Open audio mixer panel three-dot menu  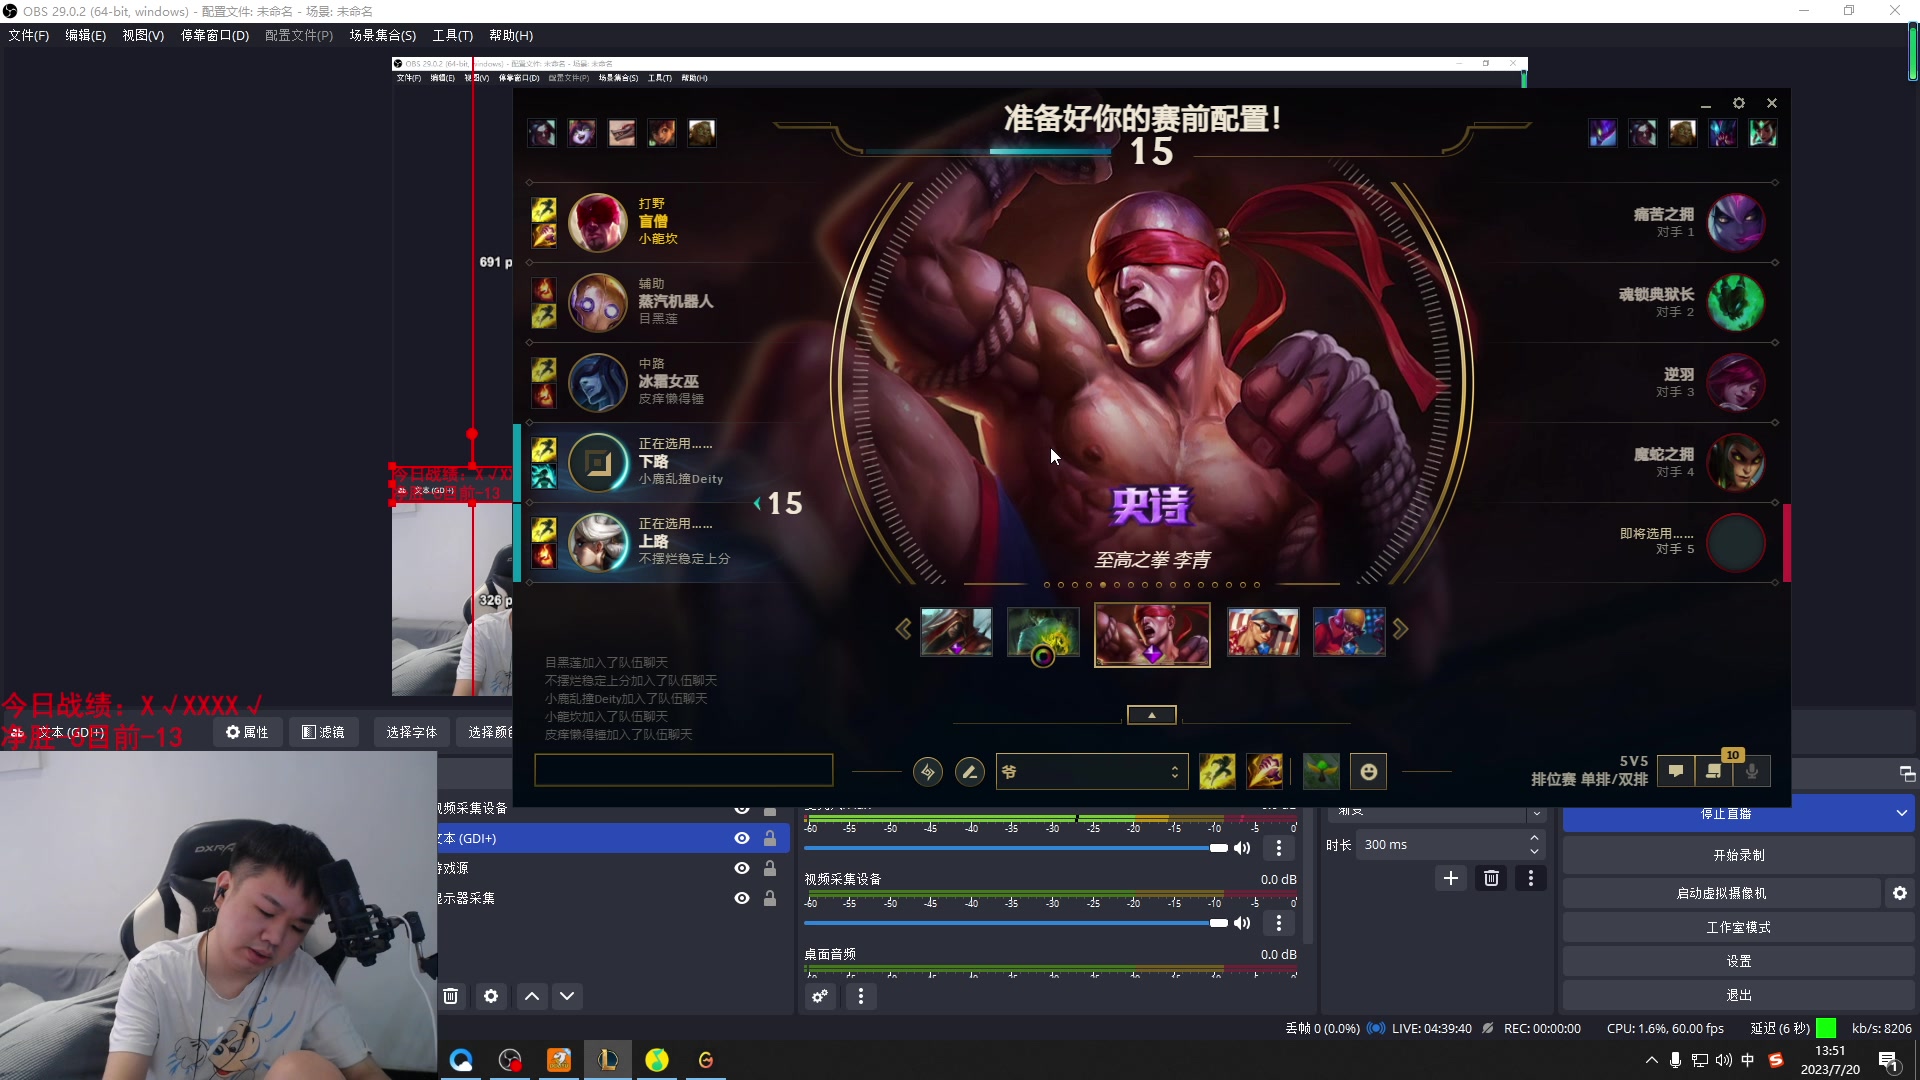tap(861, 996)
